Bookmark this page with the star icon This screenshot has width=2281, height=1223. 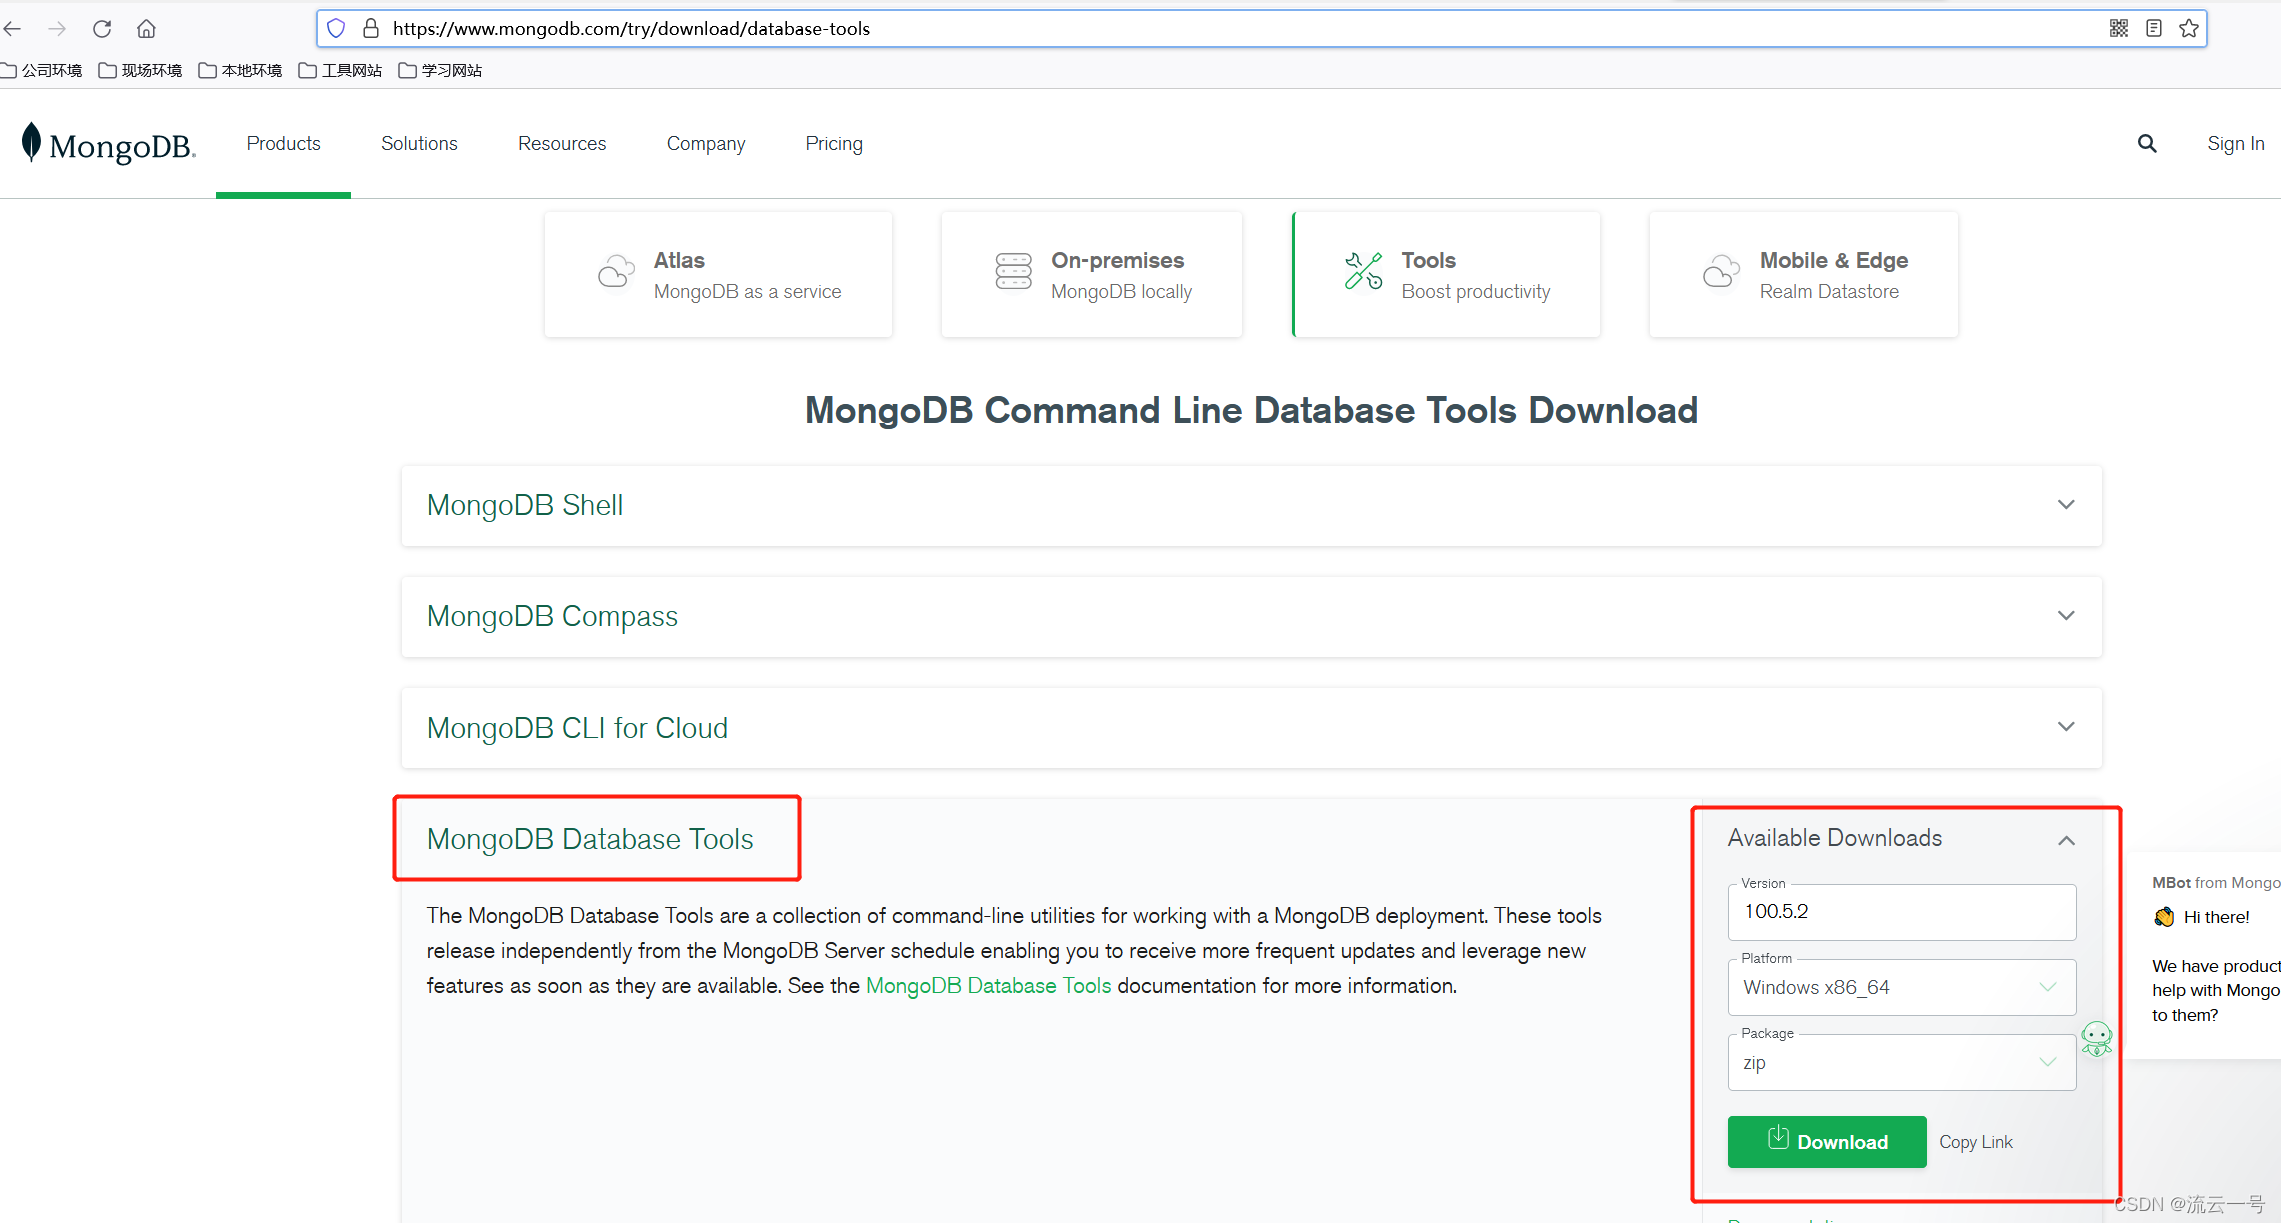2189,28
